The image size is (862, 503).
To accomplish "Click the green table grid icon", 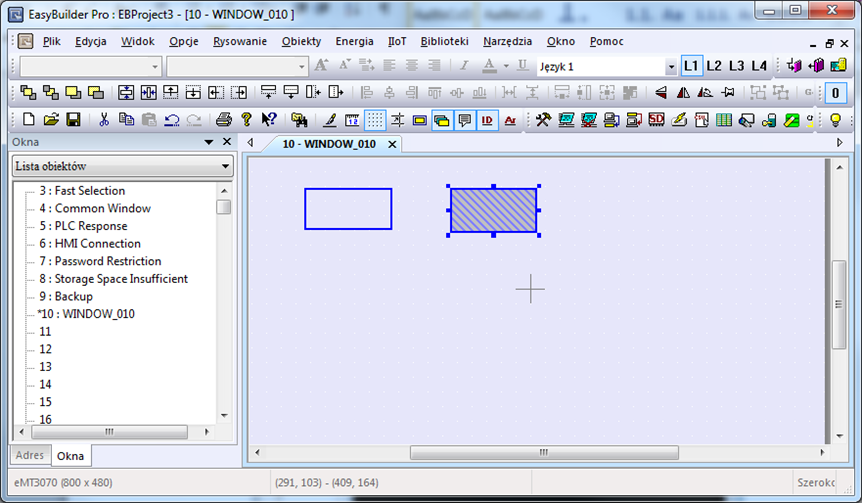I will pyautogui.click(x=723, y=119).
